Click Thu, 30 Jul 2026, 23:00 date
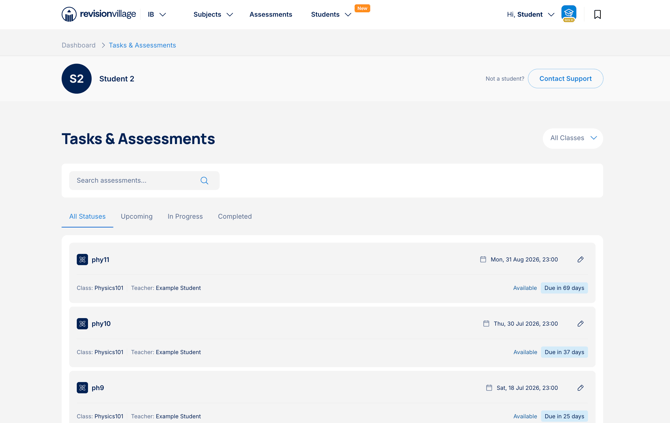 pyautogui.click(x=526, y=323)
